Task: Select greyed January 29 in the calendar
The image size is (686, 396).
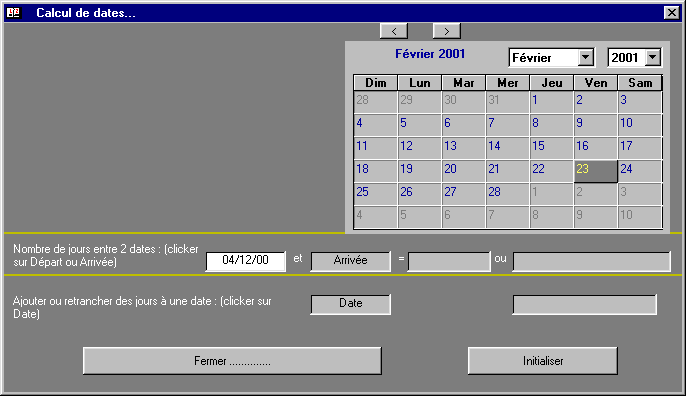Action: (420, 102)
